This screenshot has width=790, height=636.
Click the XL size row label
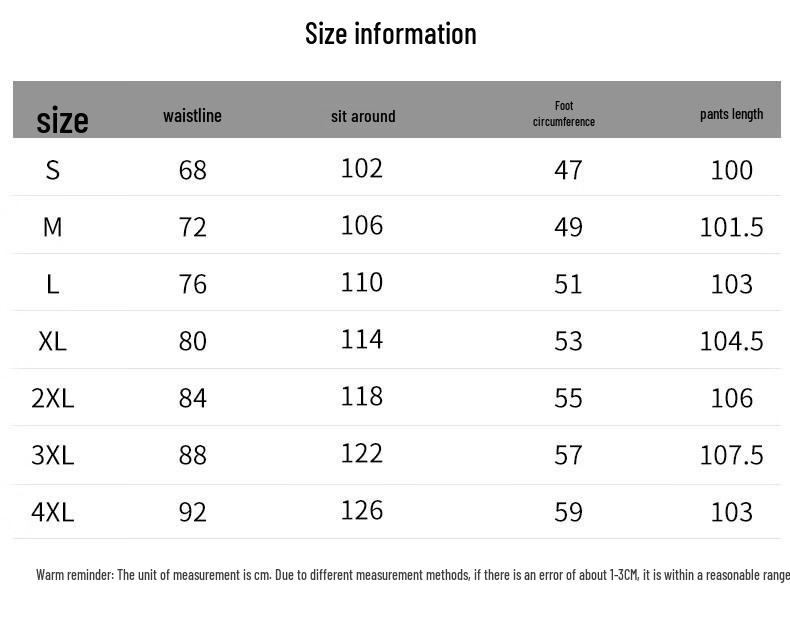click(53, 341)
